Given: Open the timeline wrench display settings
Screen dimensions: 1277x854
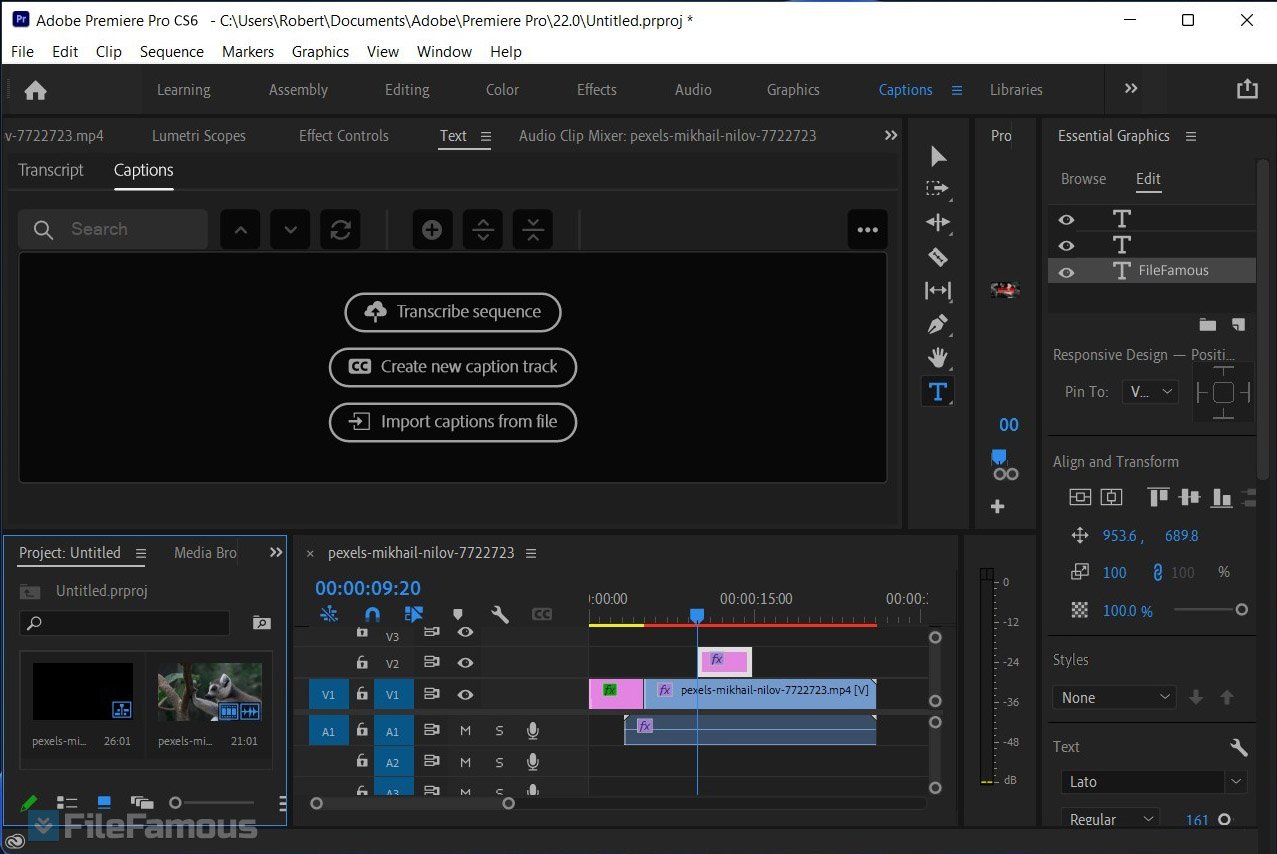Looking at the screenshot, I should point(500,614).
